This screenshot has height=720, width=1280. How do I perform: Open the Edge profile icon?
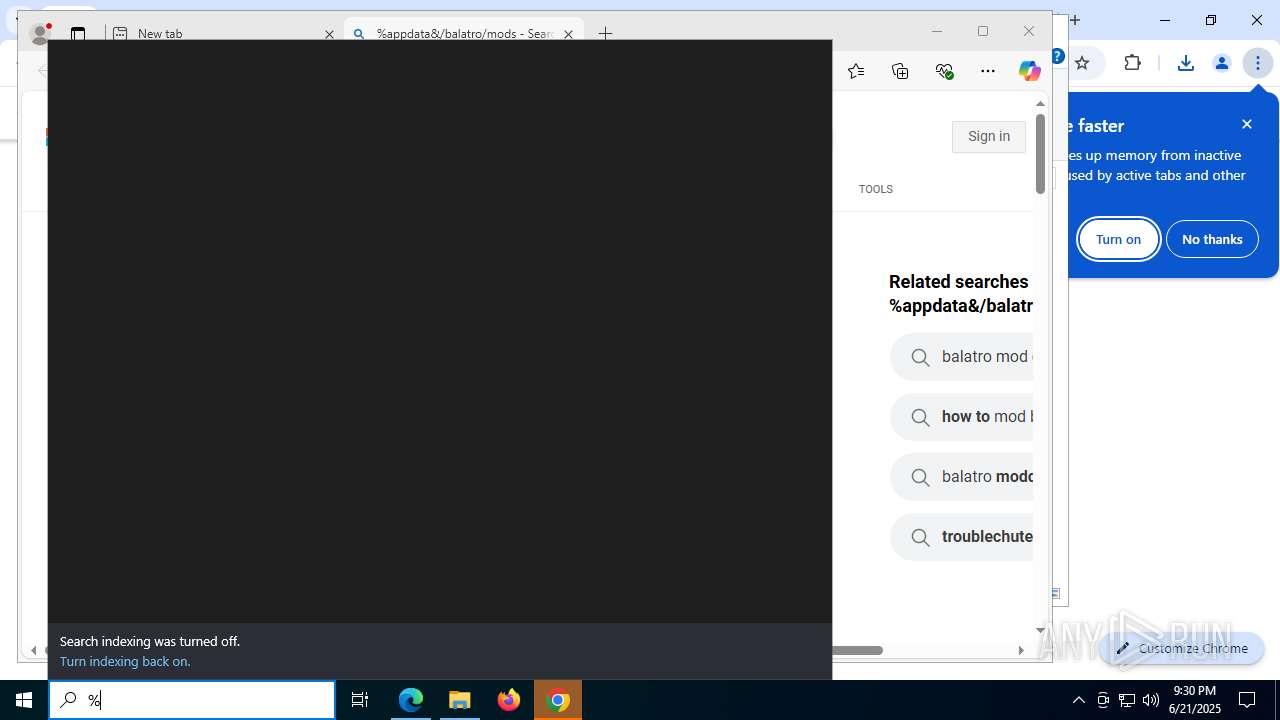40,33
